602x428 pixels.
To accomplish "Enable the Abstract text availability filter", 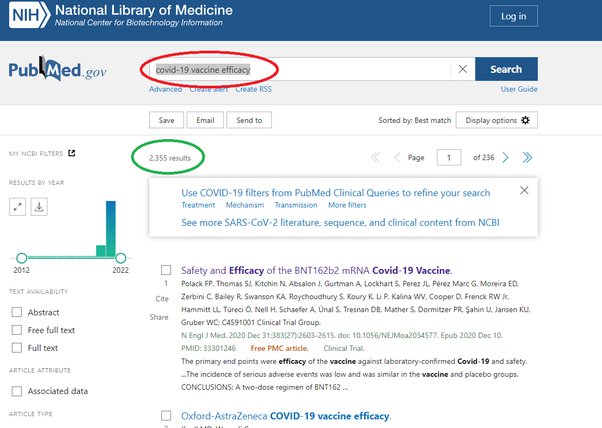I will (x=17, y=312).
